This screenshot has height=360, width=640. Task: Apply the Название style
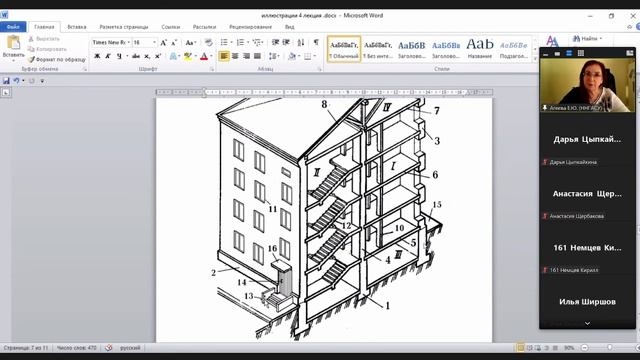point(480,49)
